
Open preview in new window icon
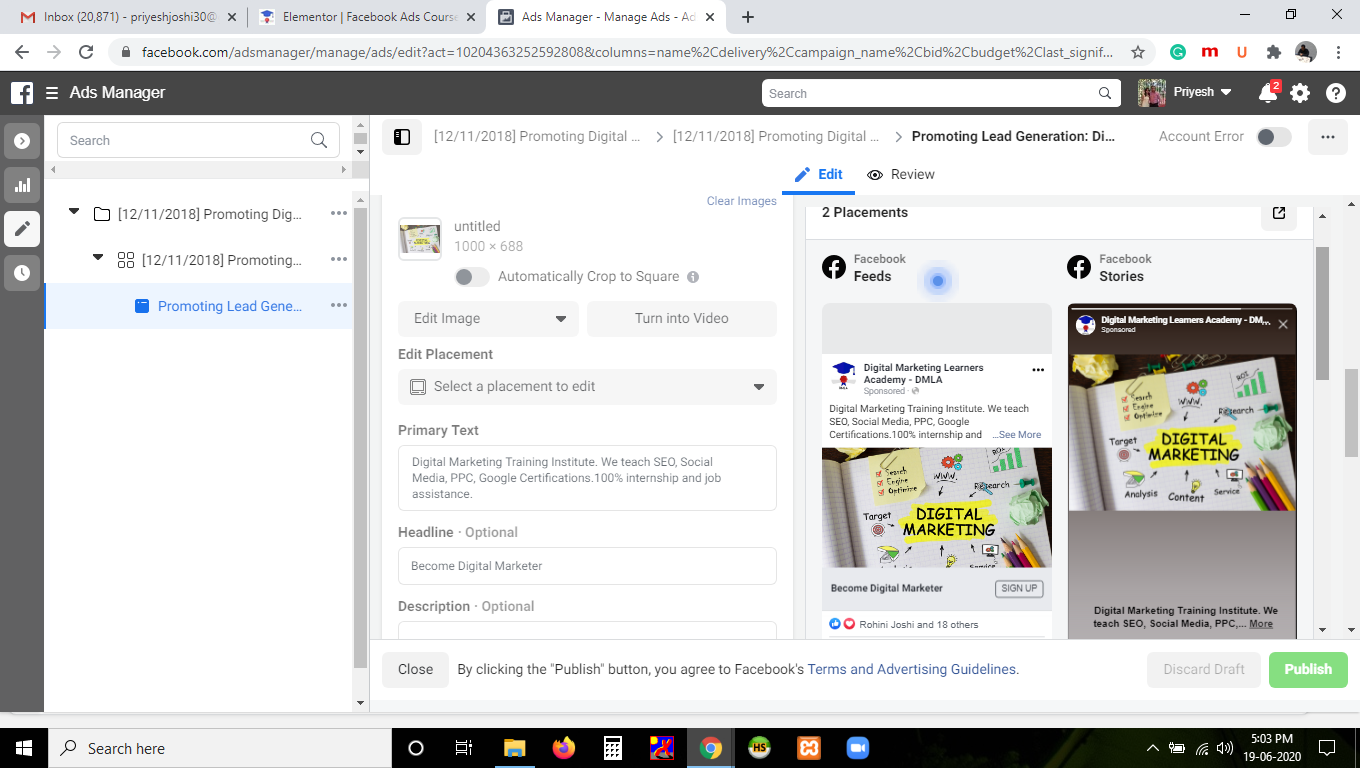(x=1279, y=213)
